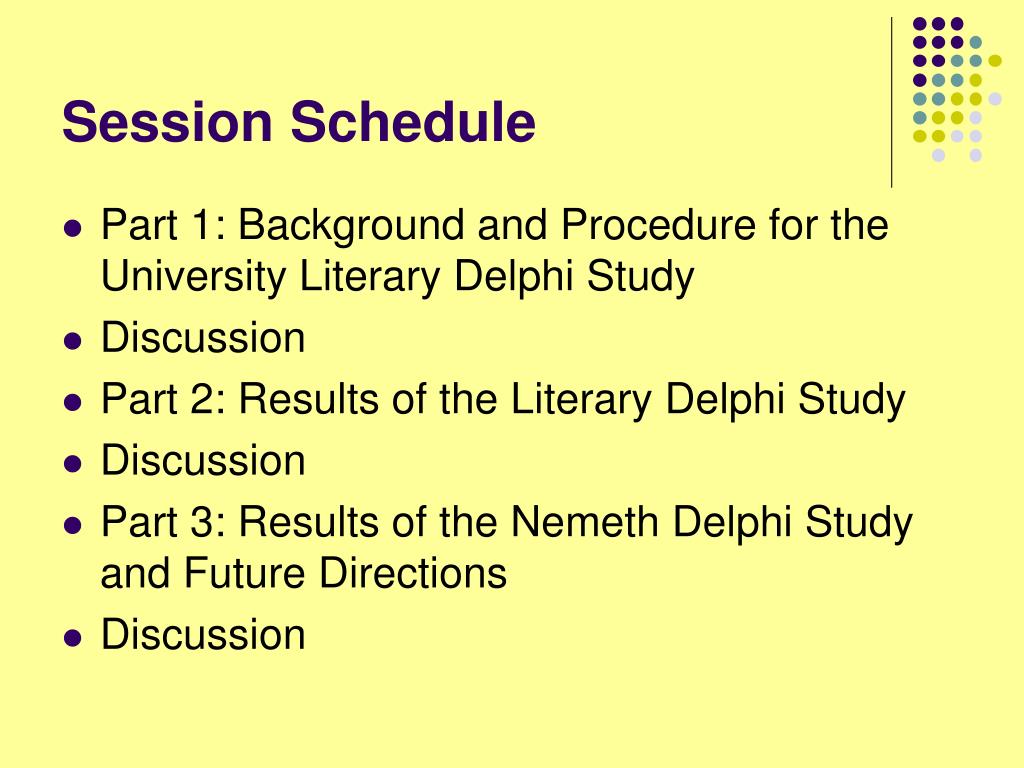The height and width of the screenshot is (768, 1024).
Task: Select the first Discussion bullet text
Action: click(x=203, y=338)
